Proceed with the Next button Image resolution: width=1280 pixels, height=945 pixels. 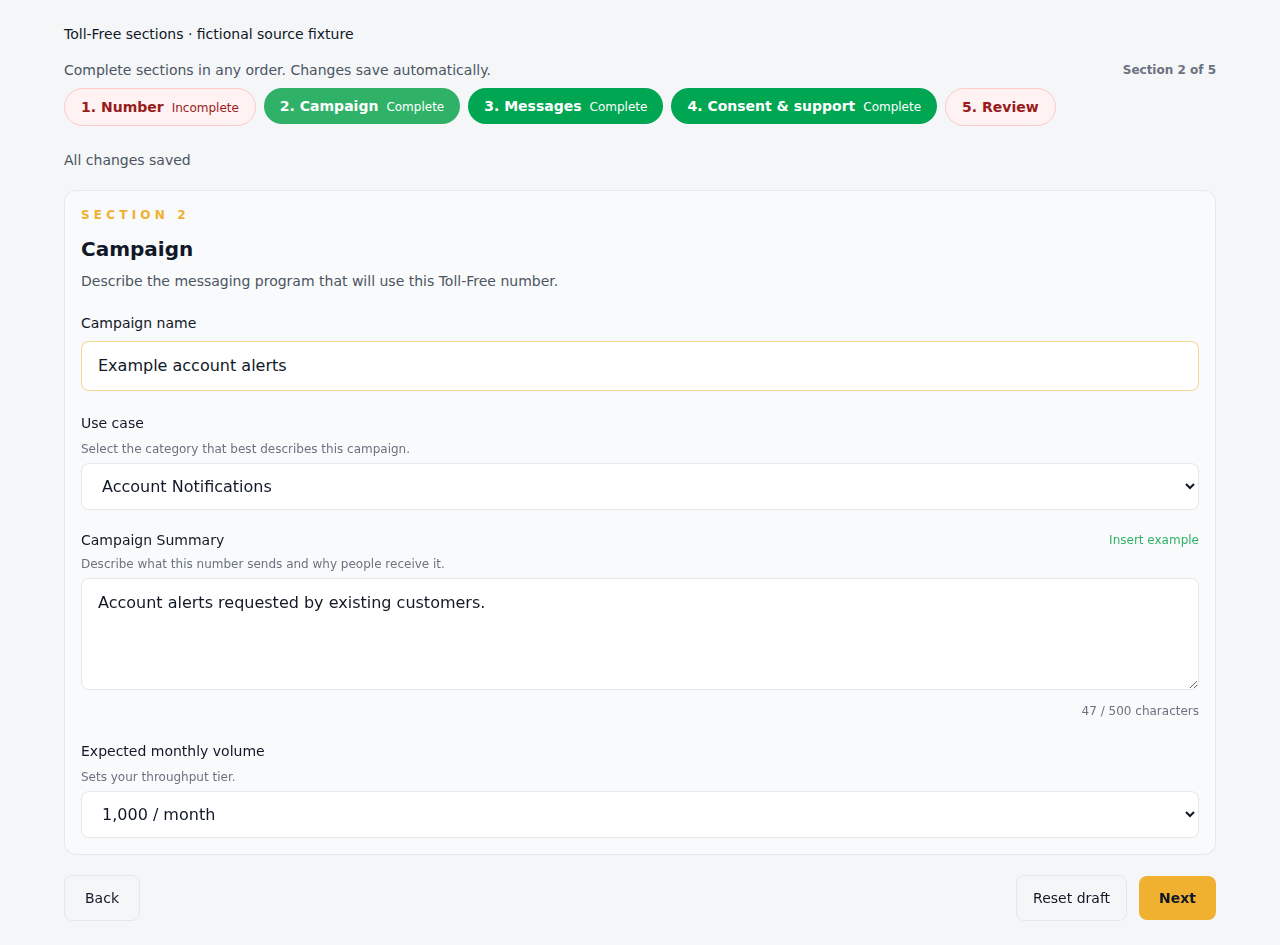coord(1177,898)
